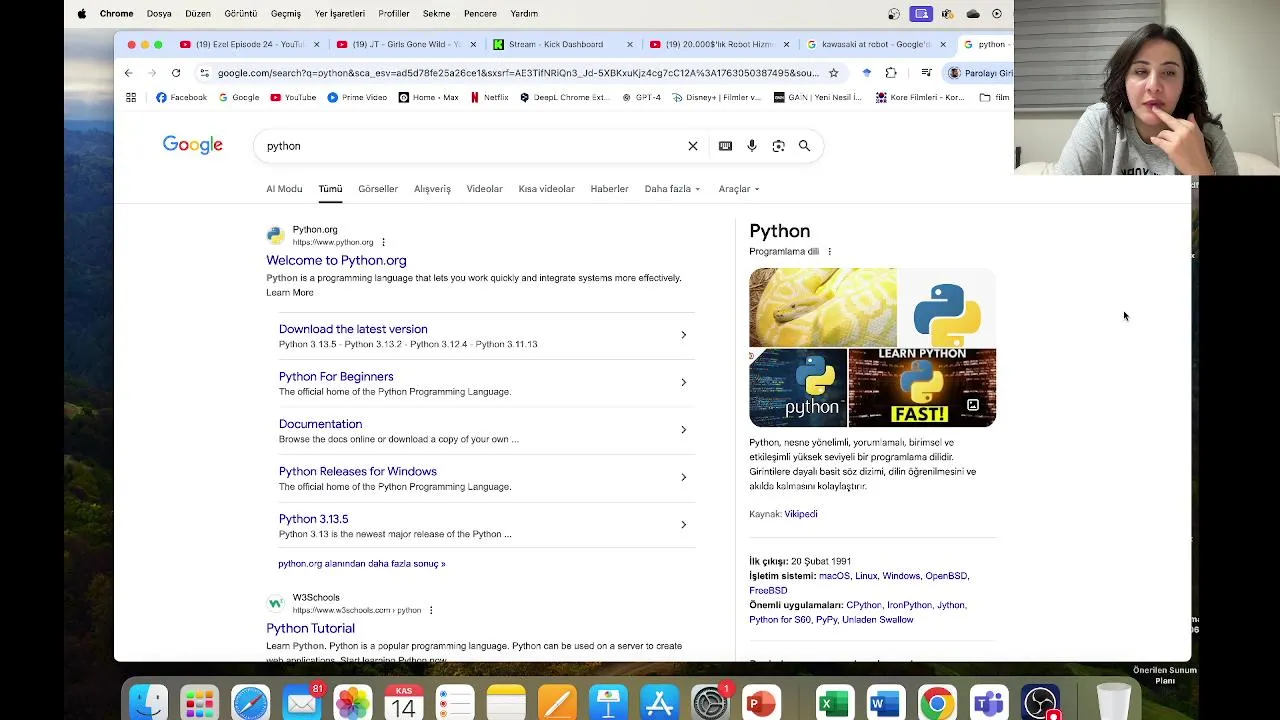Screen dimensions: 1280x720
Task: Switch to the Görseller tab
Action: pos(378,189)
